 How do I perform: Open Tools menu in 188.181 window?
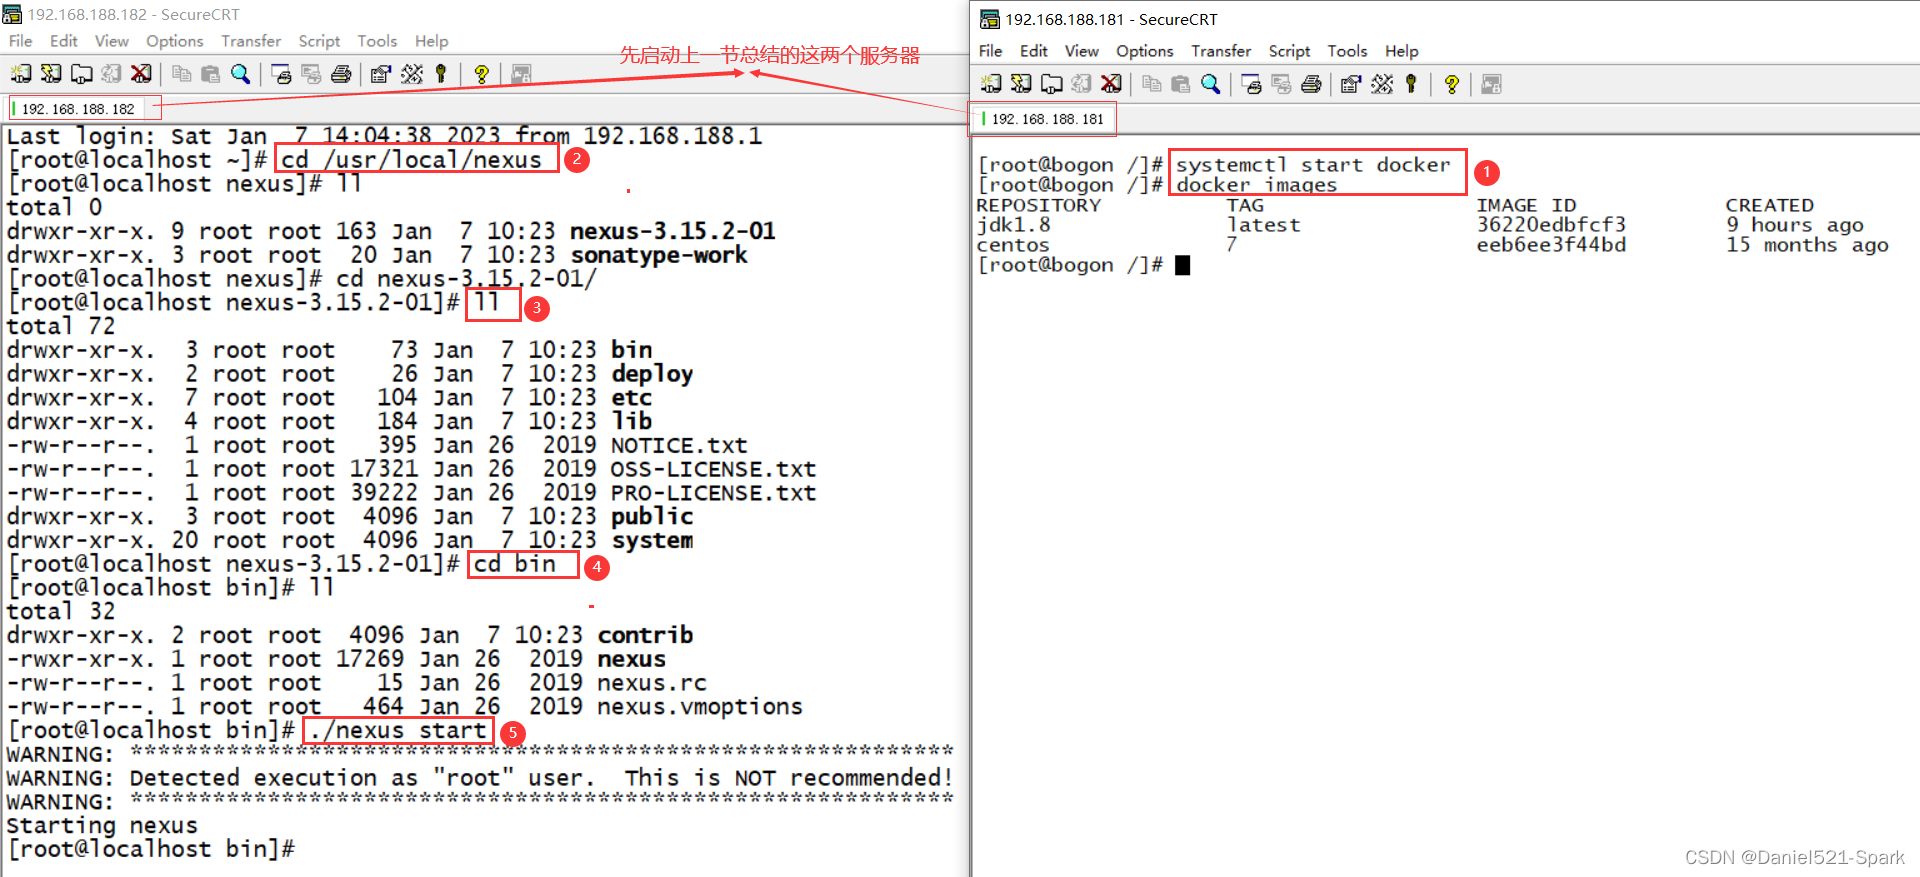pyautogui.click(x=1347, y=51)
